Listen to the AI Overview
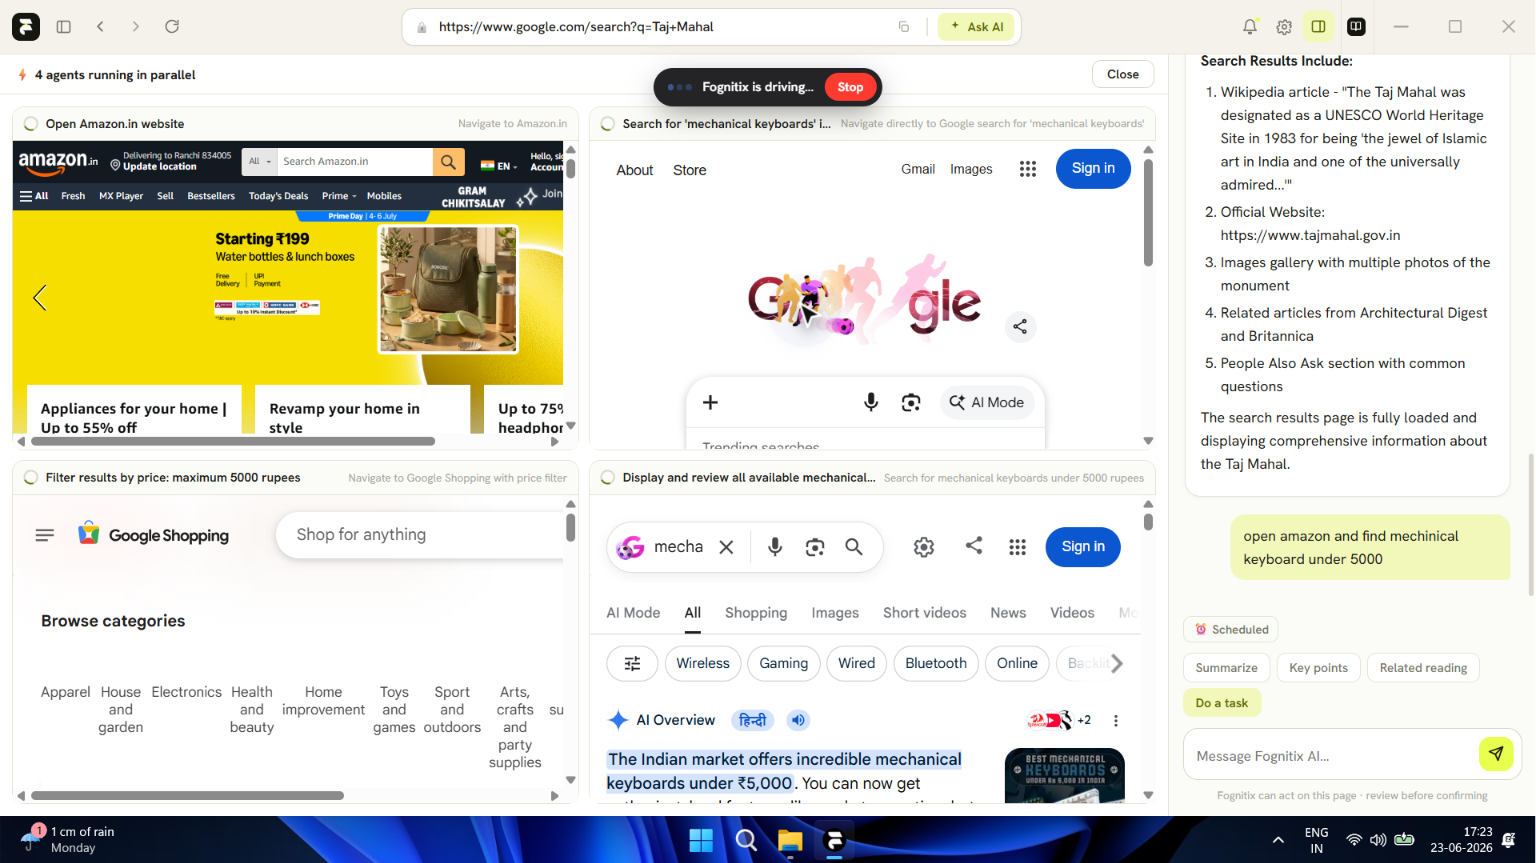The width and height of the screenshot is (1536, 863). (798, 720)
